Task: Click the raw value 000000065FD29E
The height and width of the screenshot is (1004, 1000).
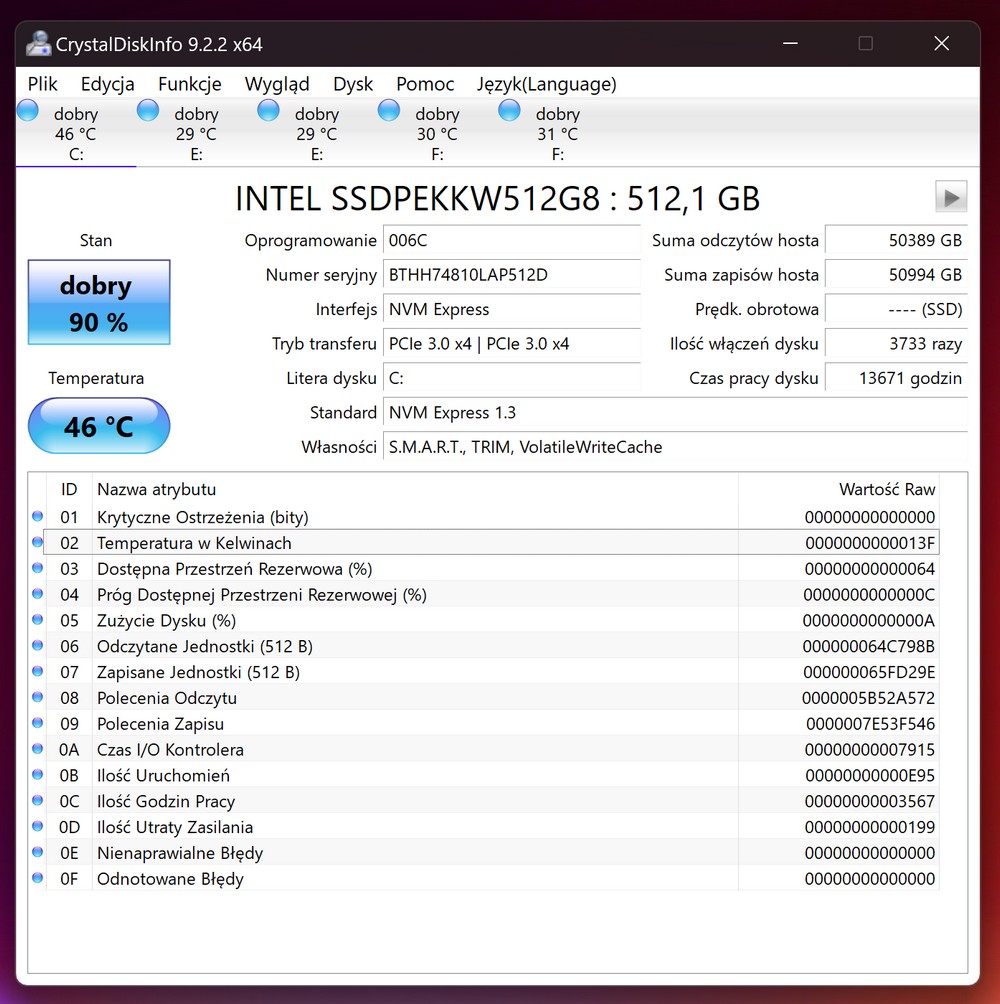Action: coord(869,672)
